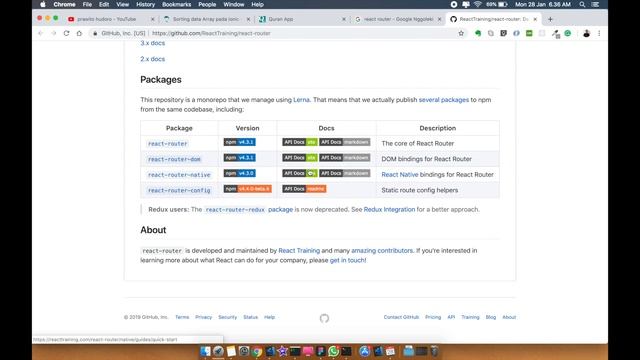
Task: Click the GitHub Octocat logo in footer
Action: (324, 318)
